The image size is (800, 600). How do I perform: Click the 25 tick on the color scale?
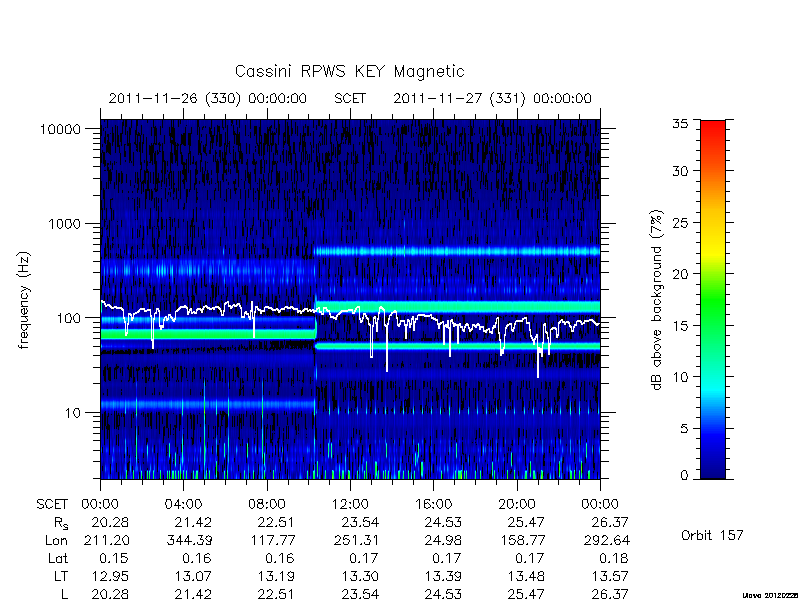tap(680, 223)
